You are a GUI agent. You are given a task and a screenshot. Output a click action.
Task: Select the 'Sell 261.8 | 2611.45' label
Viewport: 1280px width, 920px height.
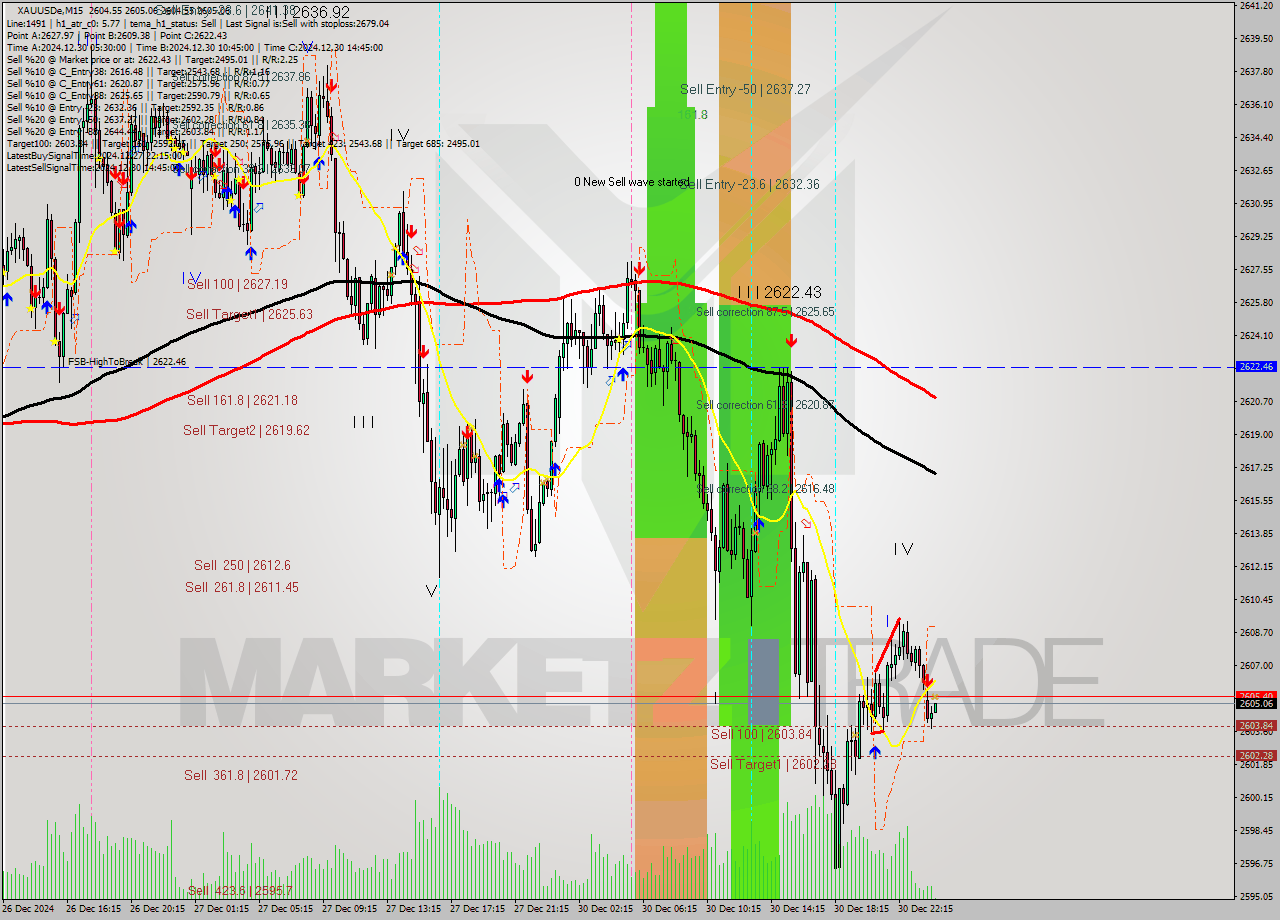[241, 588]
